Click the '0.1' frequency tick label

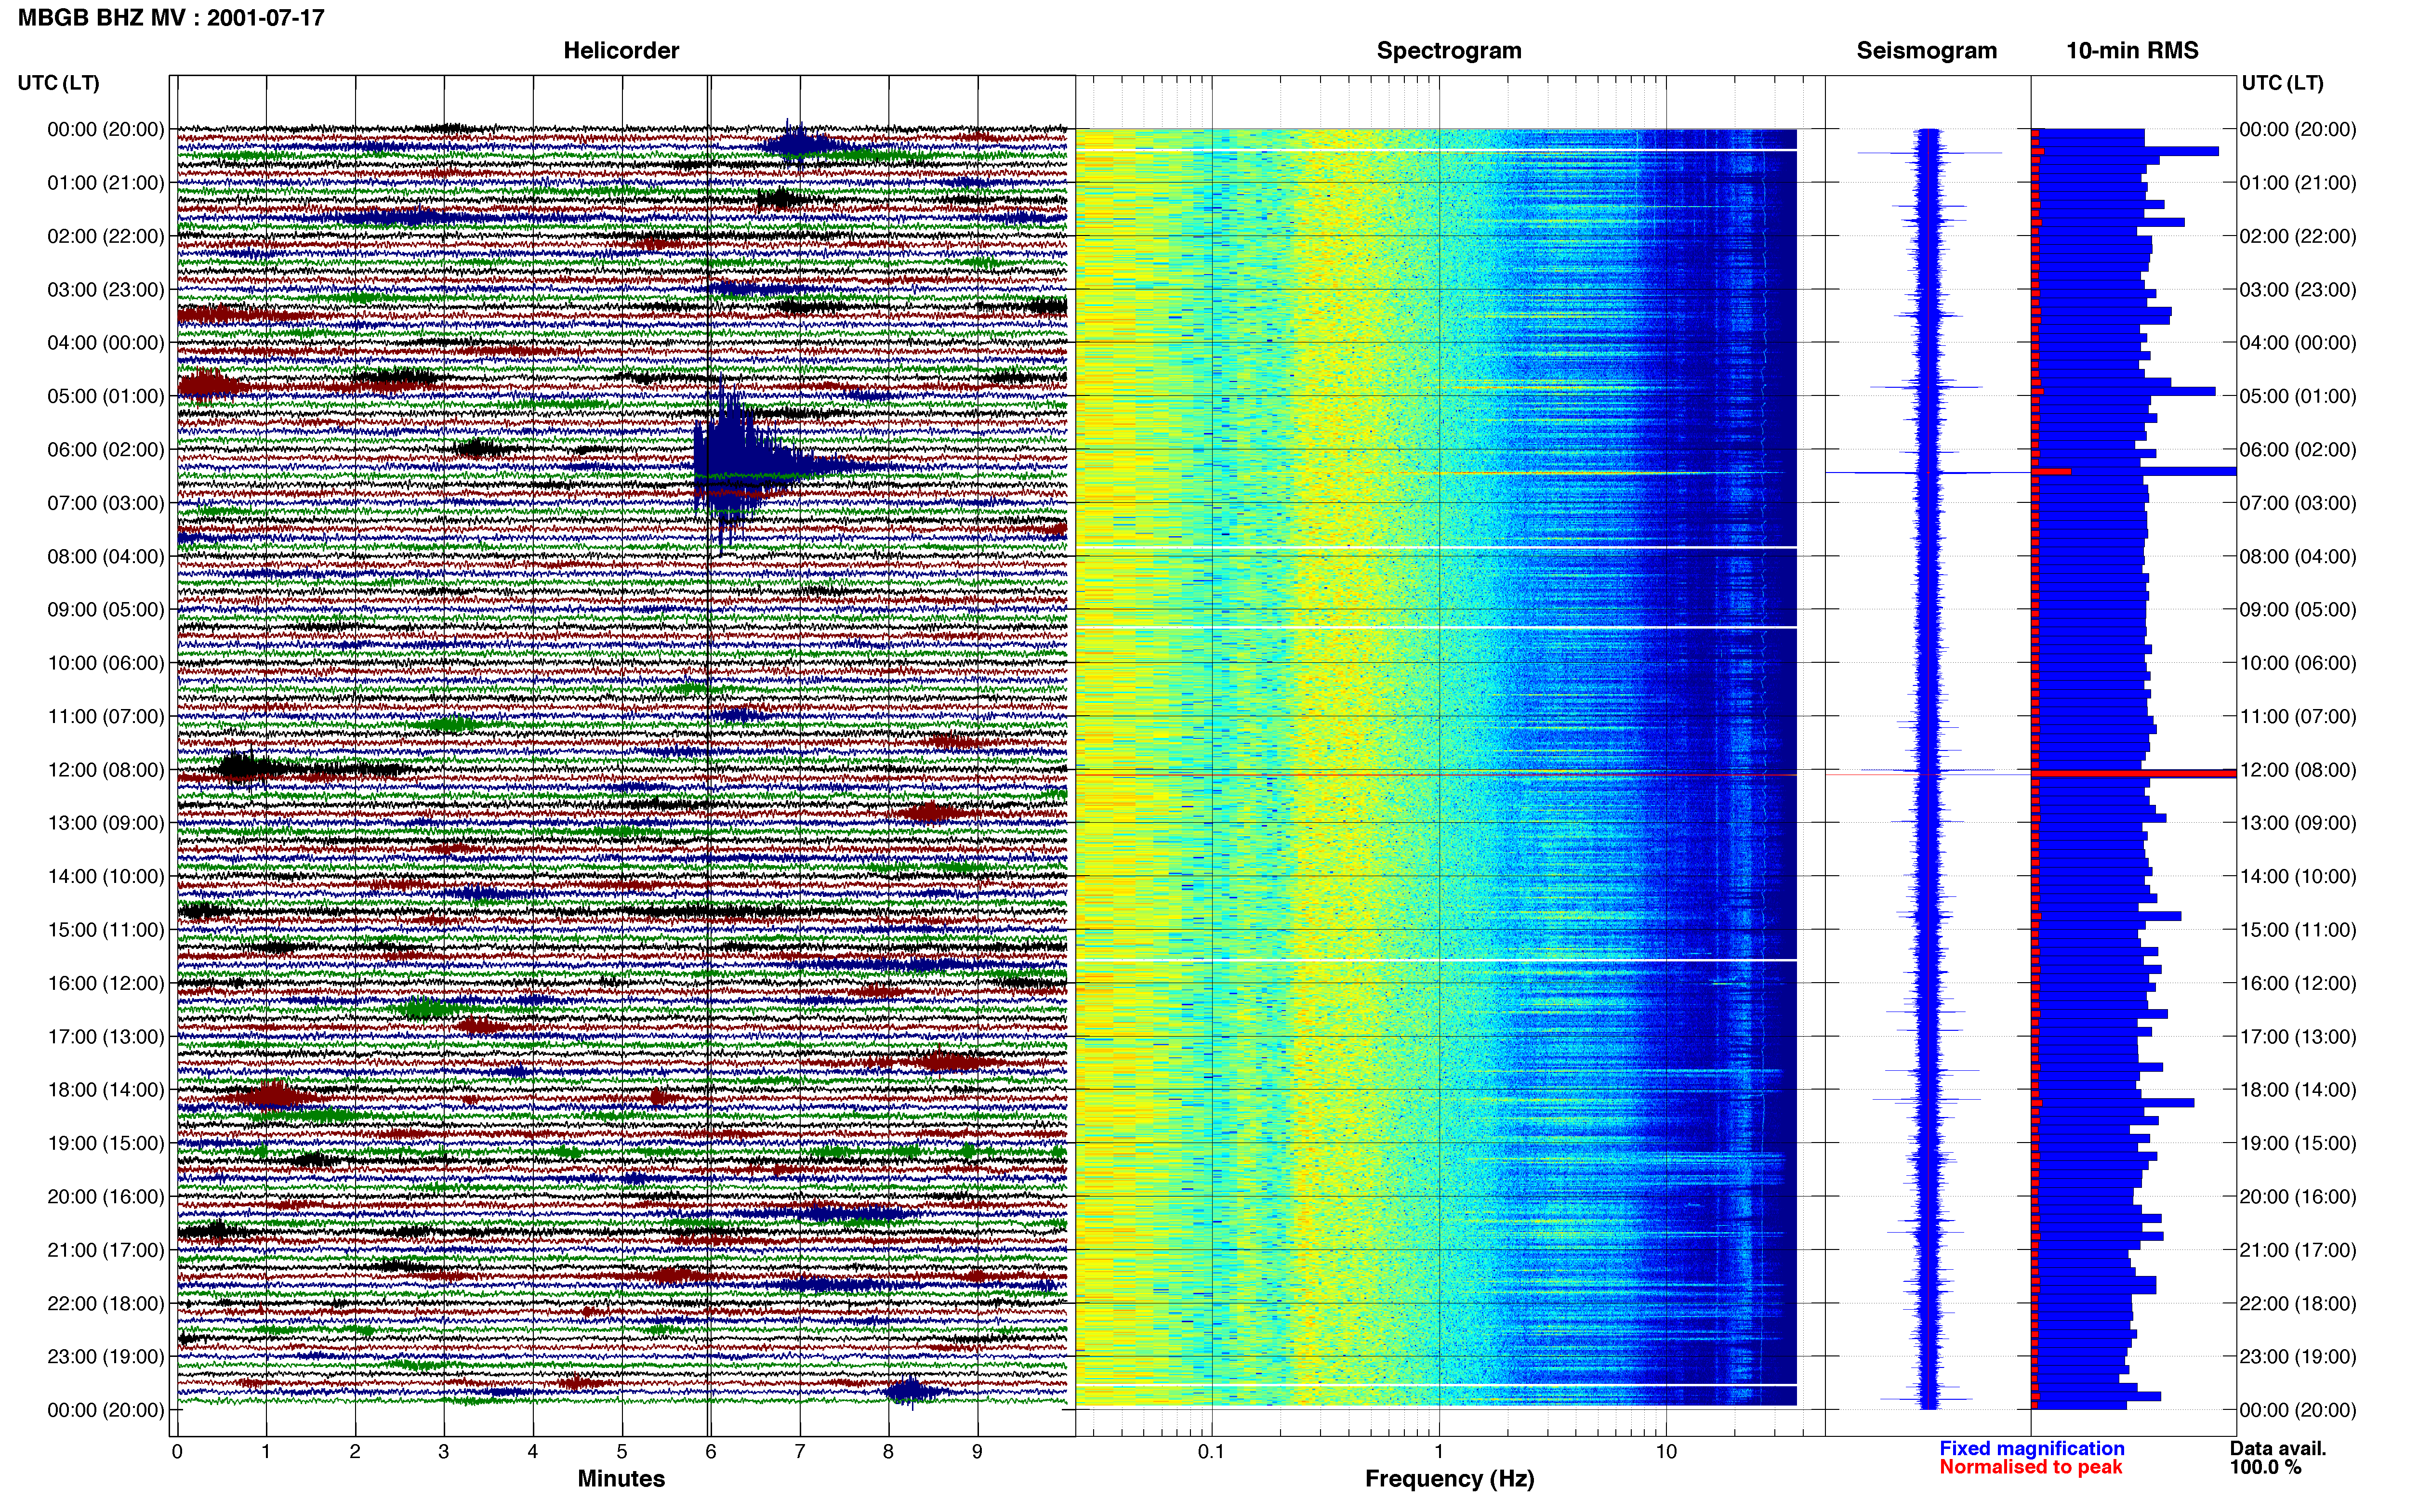tap(1211, 1451)
